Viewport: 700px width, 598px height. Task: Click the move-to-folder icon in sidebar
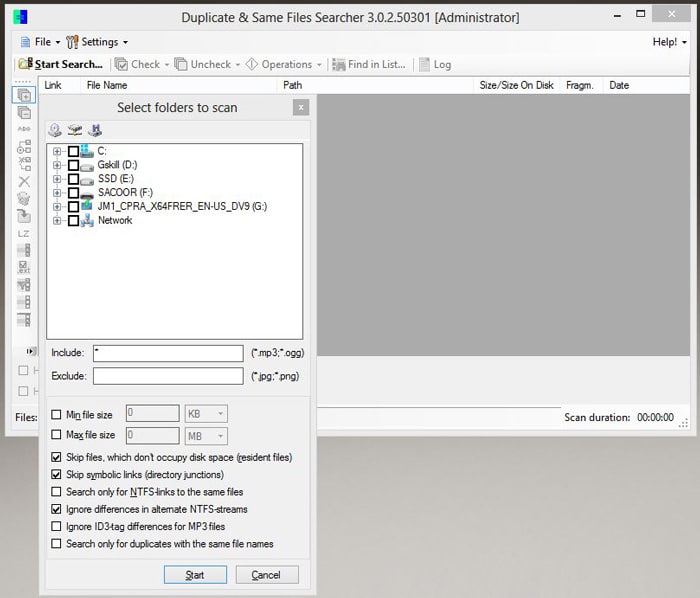[24, 216]
